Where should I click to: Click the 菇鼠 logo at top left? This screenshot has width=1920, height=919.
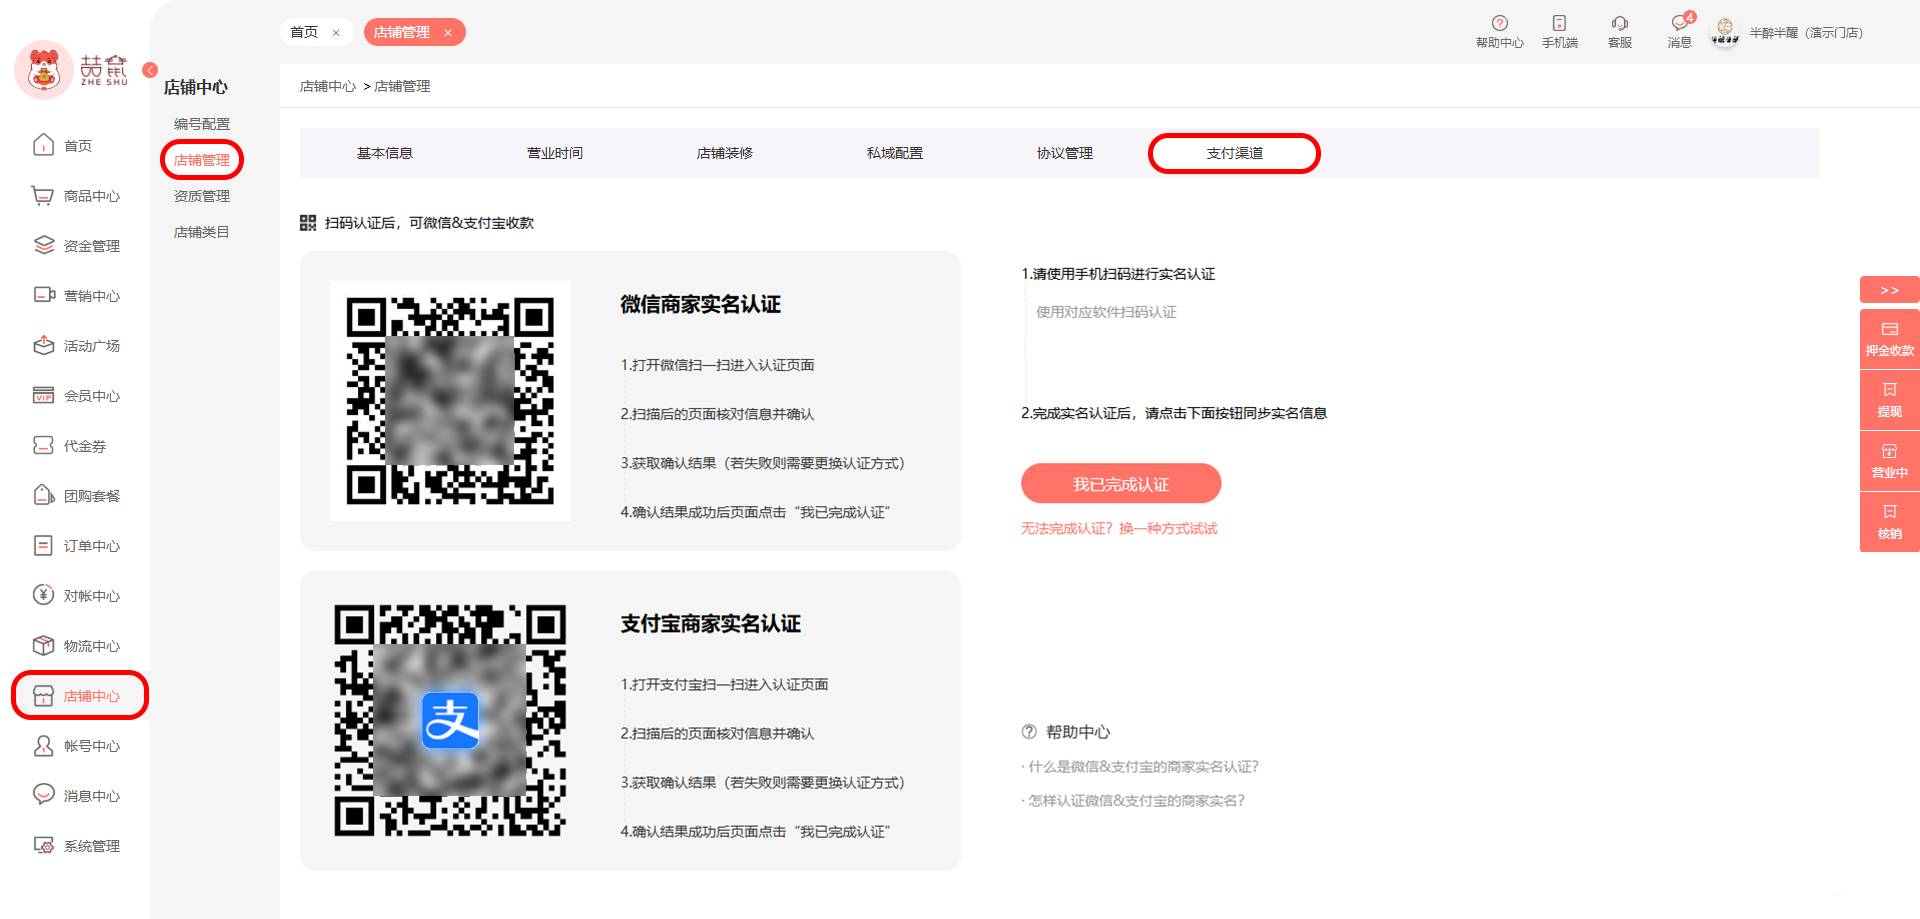pyautogui.click(x=72, y=70)
